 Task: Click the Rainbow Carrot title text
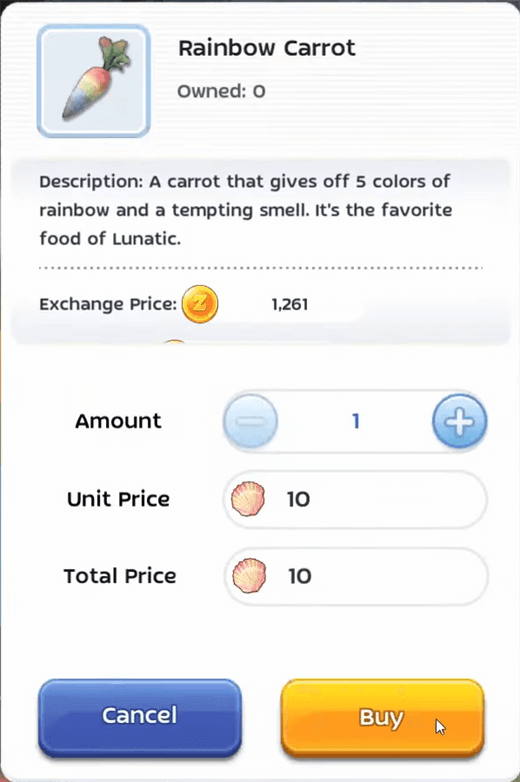[x=267, y=48]
